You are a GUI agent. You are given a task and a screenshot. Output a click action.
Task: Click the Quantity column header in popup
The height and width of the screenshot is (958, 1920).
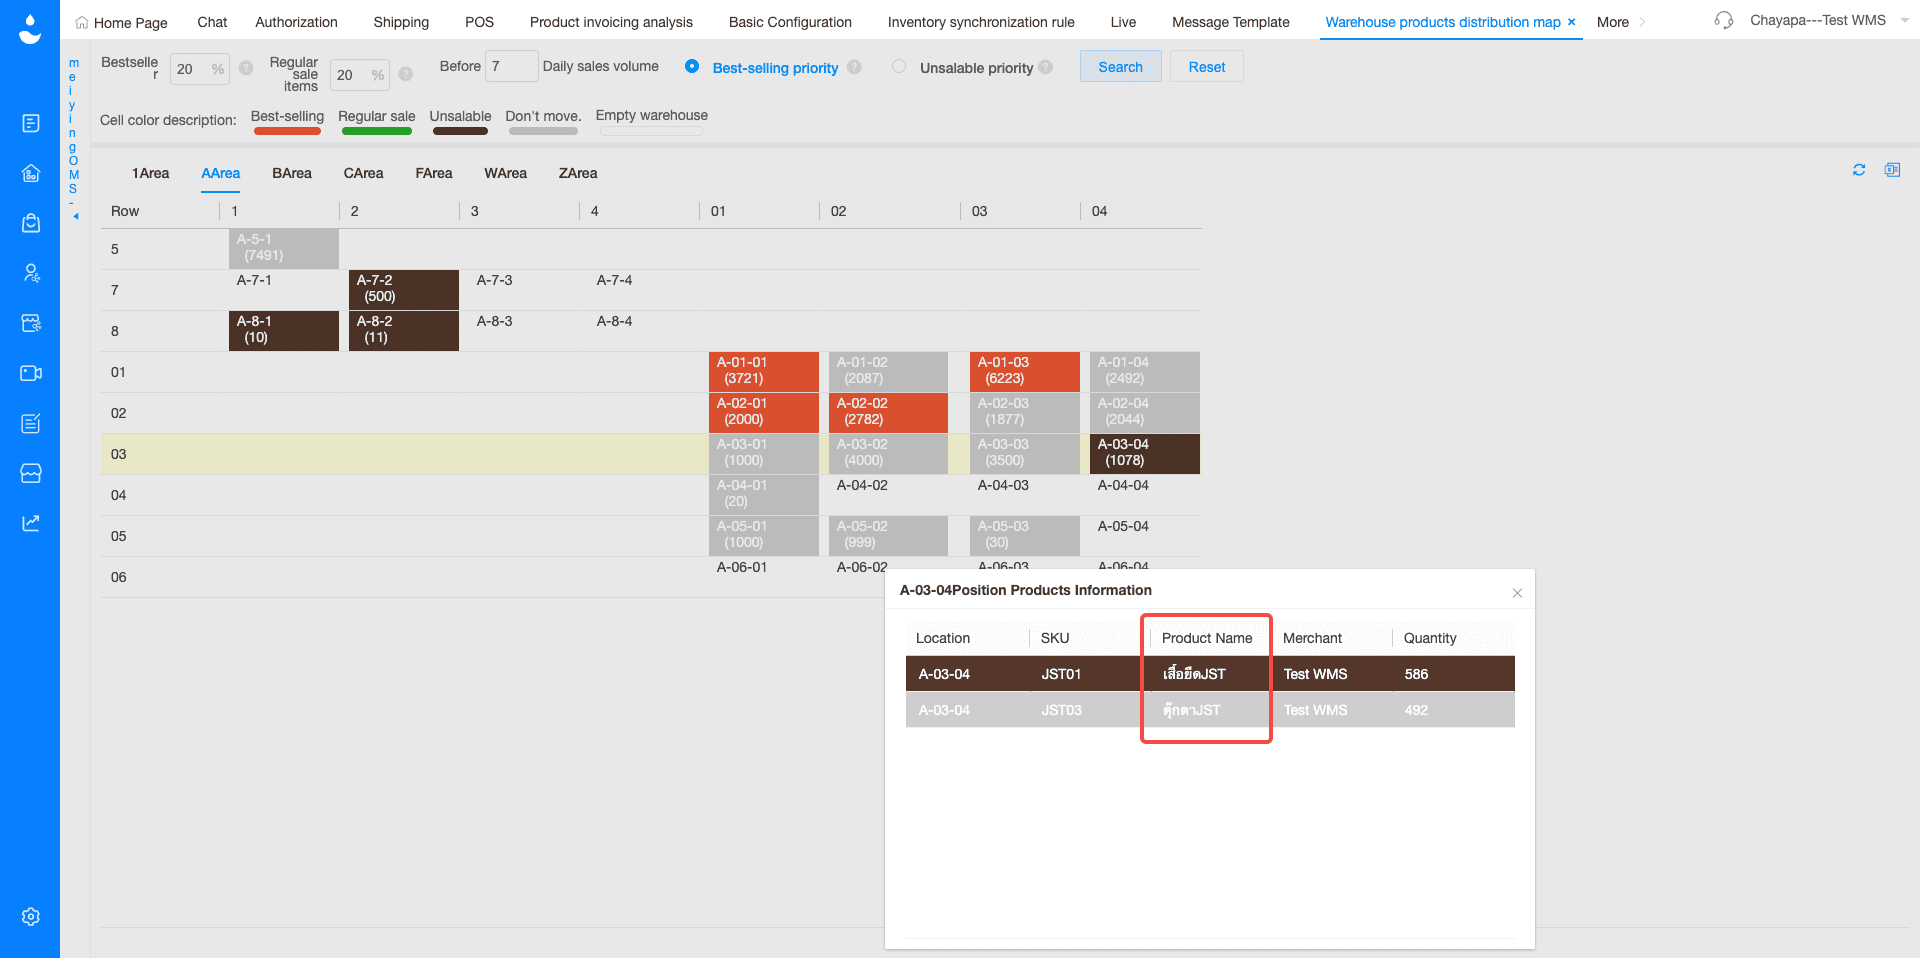(1430, 638)
